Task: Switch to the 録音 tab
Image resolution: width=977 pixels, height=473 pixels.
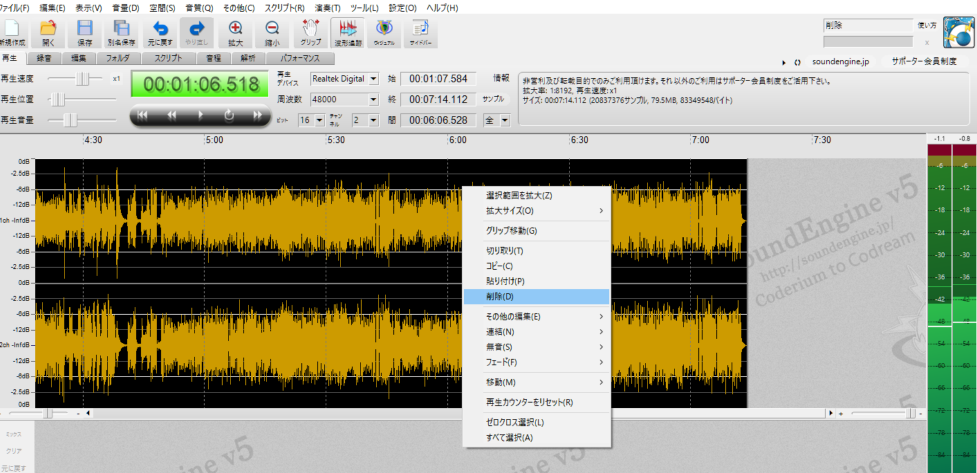Action: 44,59
